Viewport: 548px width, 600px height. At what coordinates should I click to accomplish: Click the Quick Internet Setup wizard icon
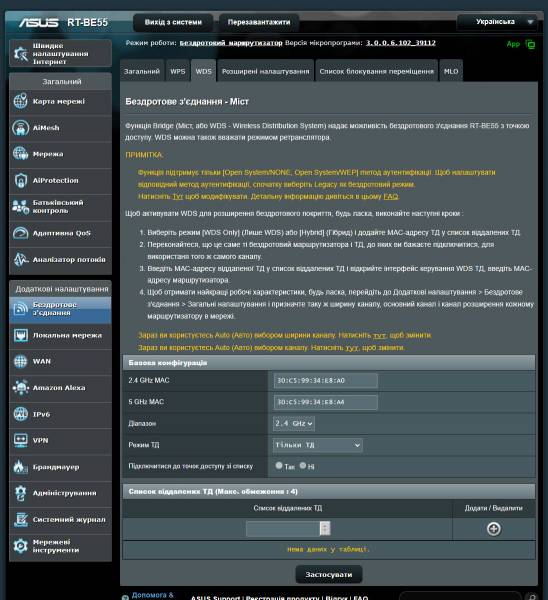coord(20,54)
